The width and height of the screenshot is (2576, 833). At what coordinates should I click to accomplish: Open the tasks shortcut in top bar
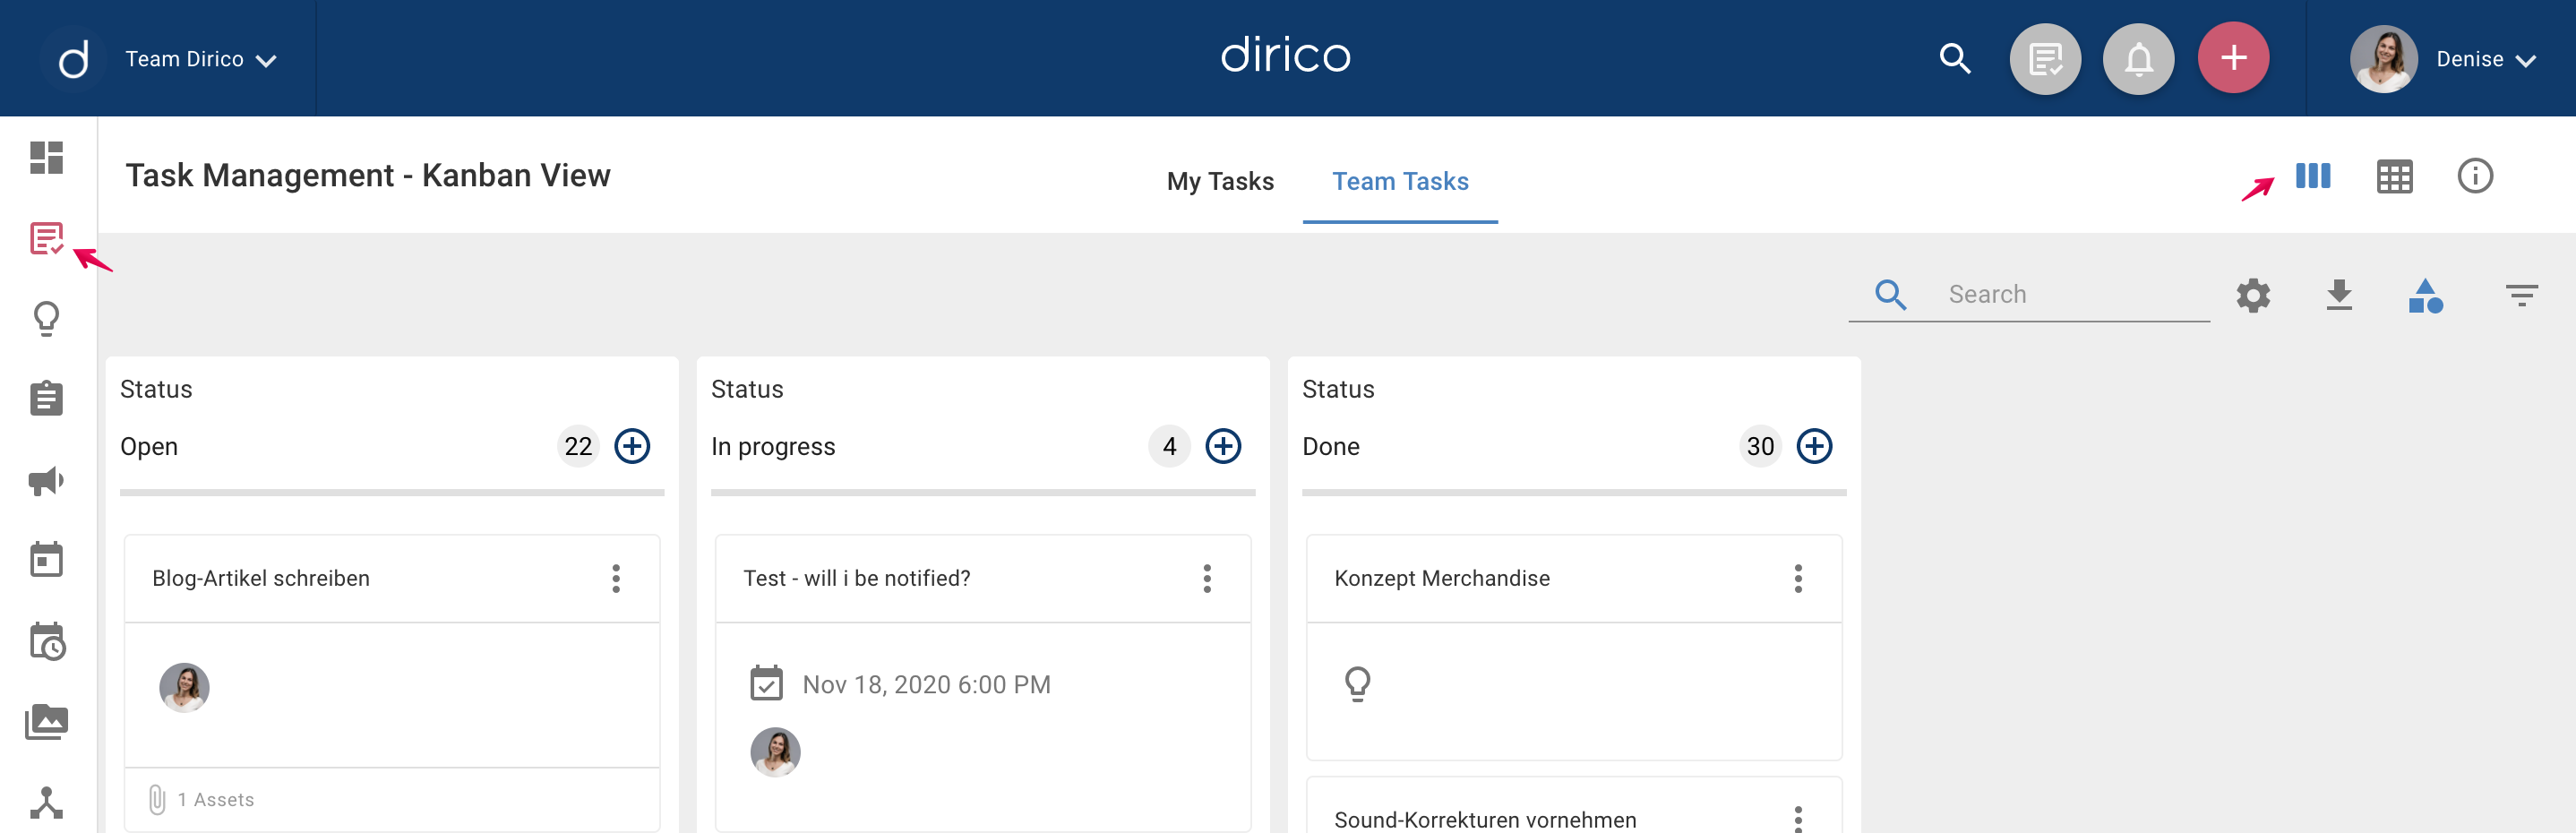tap(2045, 59)
